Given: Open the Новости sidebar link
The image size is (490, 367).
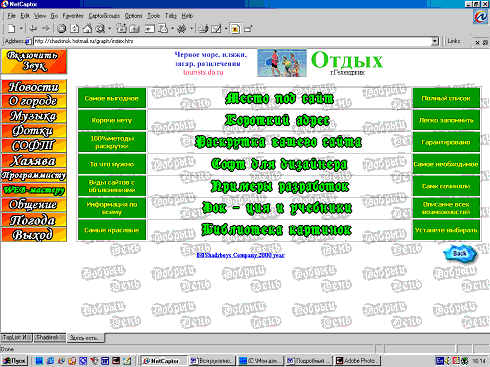Looking at the screenshot, I should [34, 87].
